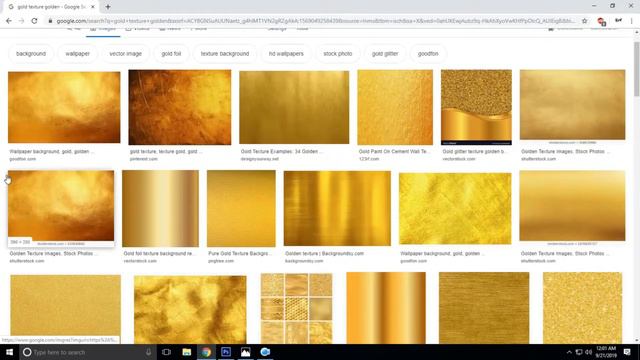Open Task View from the taskbar
Viewport: 640px width, 360px height.
pos(166,352)
